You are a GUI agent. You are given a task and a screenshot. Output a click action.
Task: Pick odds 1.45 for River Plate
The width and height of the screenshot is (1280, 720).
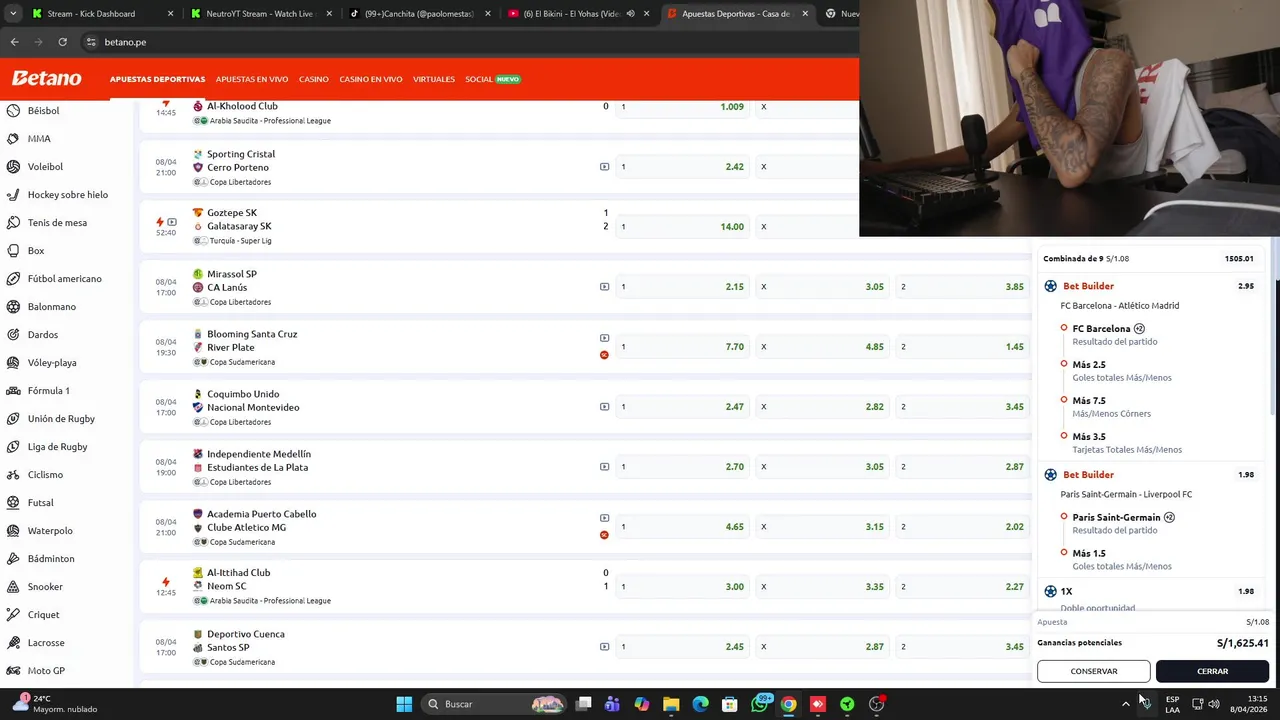(x=961, y=347)
